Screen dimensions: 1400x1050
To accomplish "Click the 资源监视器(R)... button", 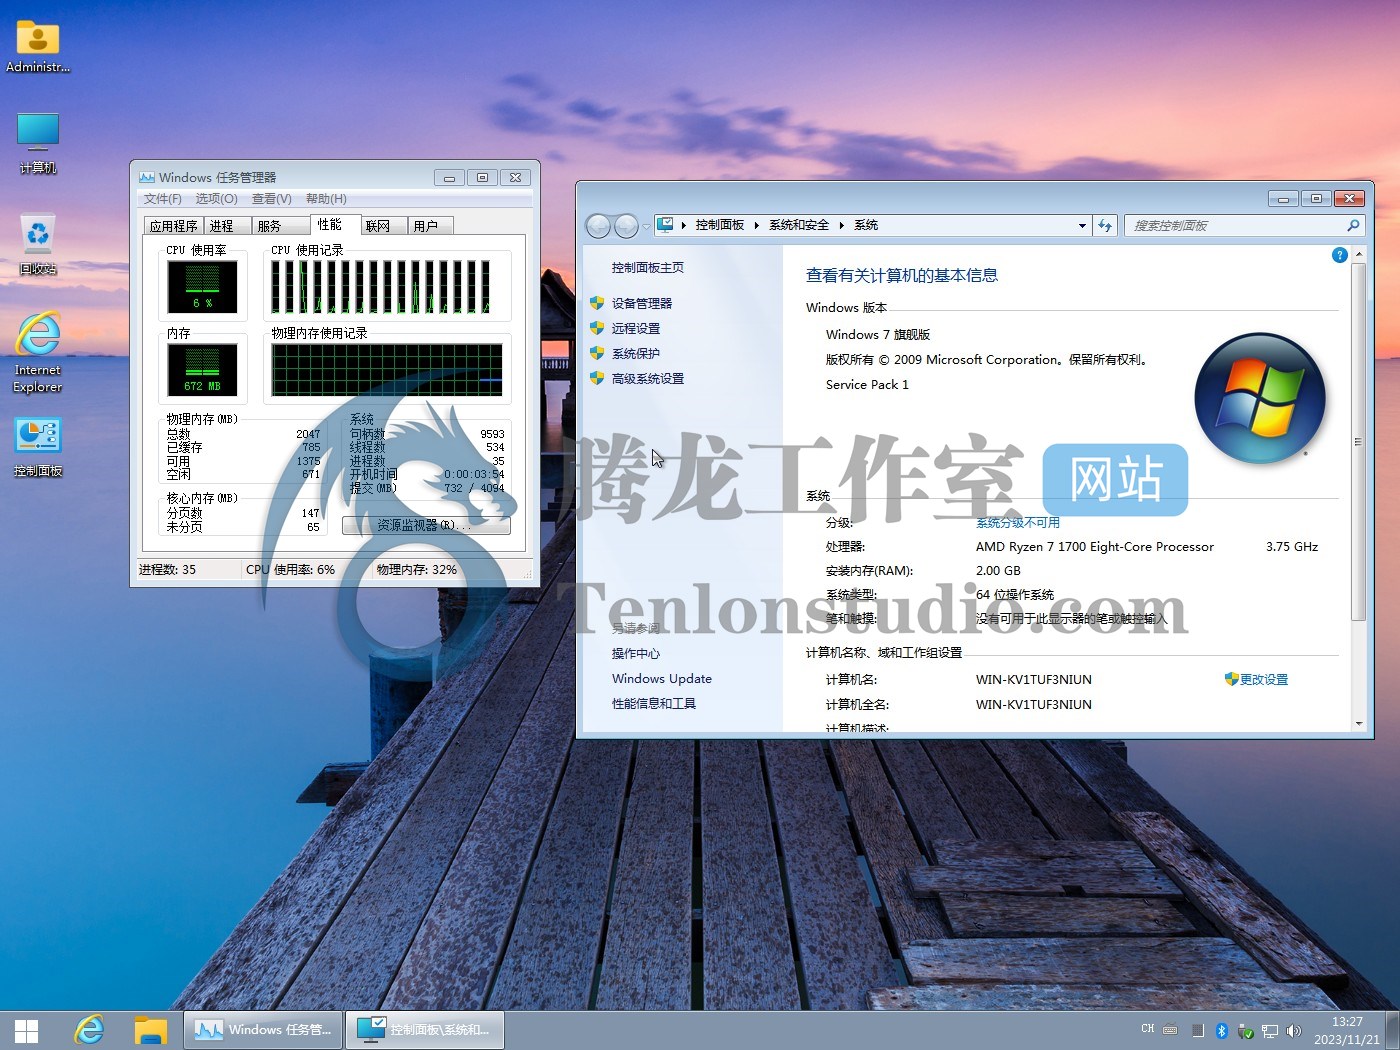I will [426, 525].
